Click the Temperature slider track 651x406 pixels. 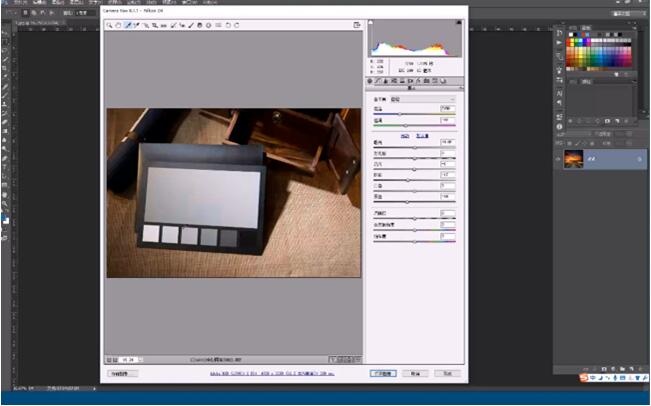(412, 115)
